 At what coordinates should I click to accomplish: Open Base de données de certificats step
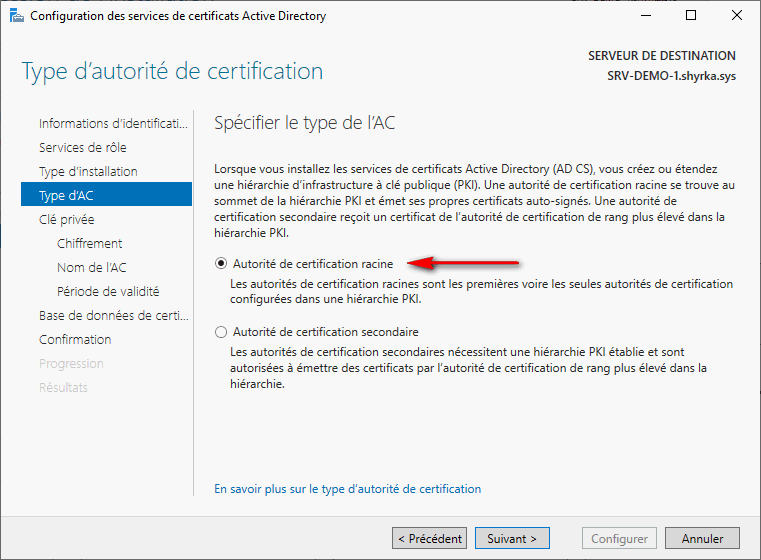coord(112,316)
